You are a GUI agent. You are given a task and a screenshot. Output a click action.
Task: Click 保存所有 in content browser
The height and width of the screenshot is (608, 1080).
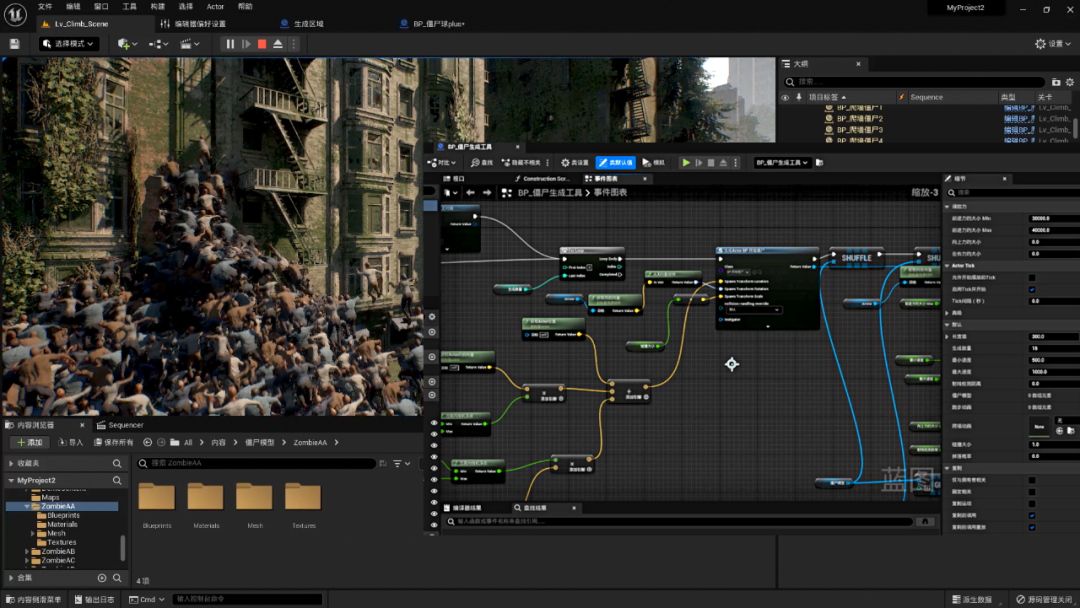click(114, 442)
